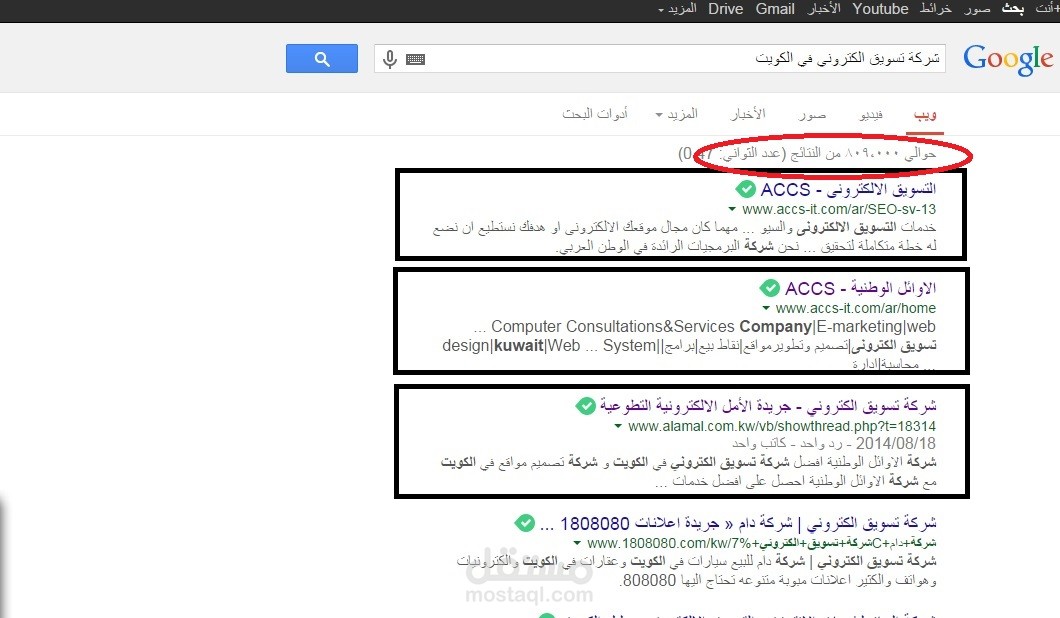Switch to the فيديو search tab

coord(871,114)
